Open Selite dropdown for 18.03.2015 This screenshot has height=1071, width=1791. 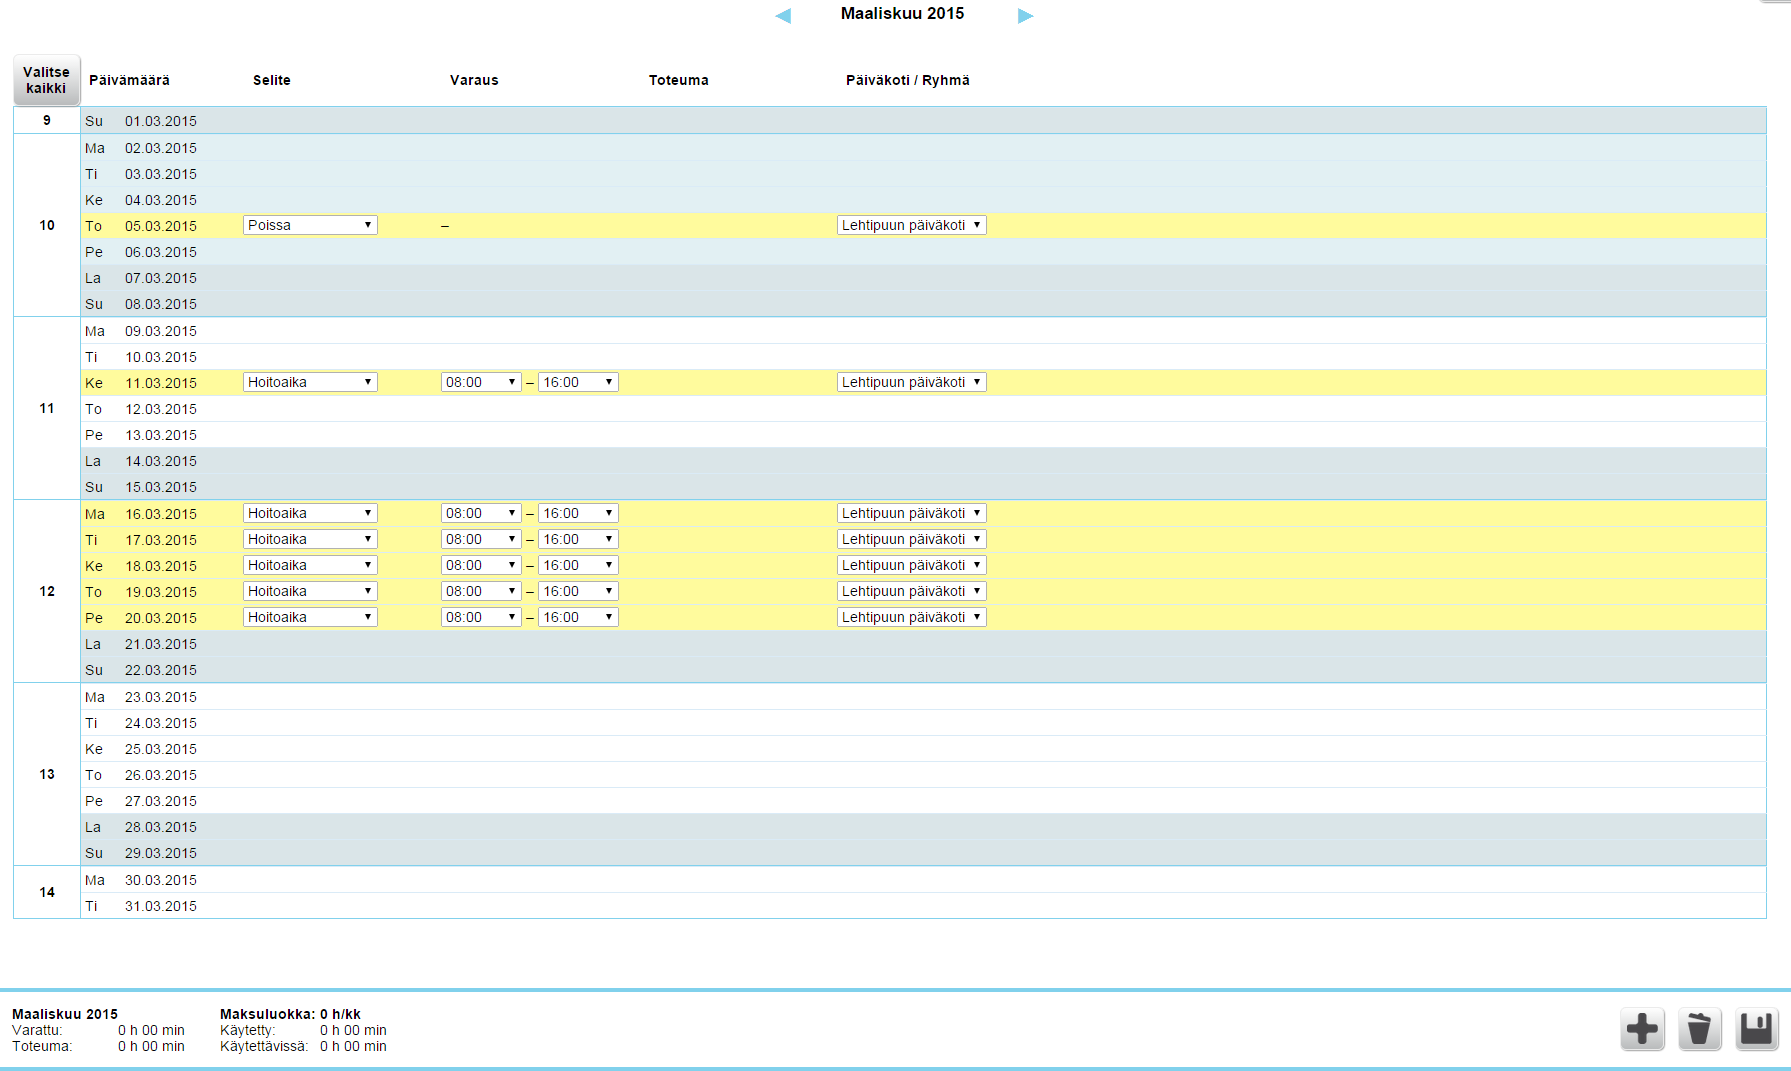click(310, 565)
